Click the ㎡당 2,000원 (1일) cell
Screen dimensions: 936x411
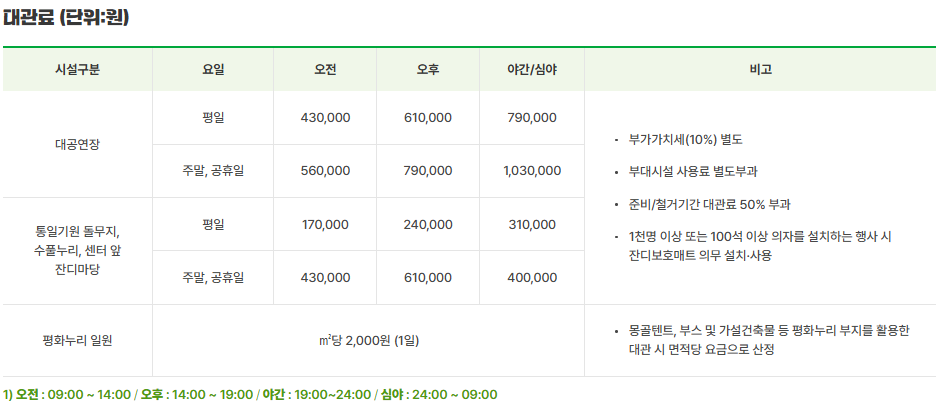(x=368, y=341)
